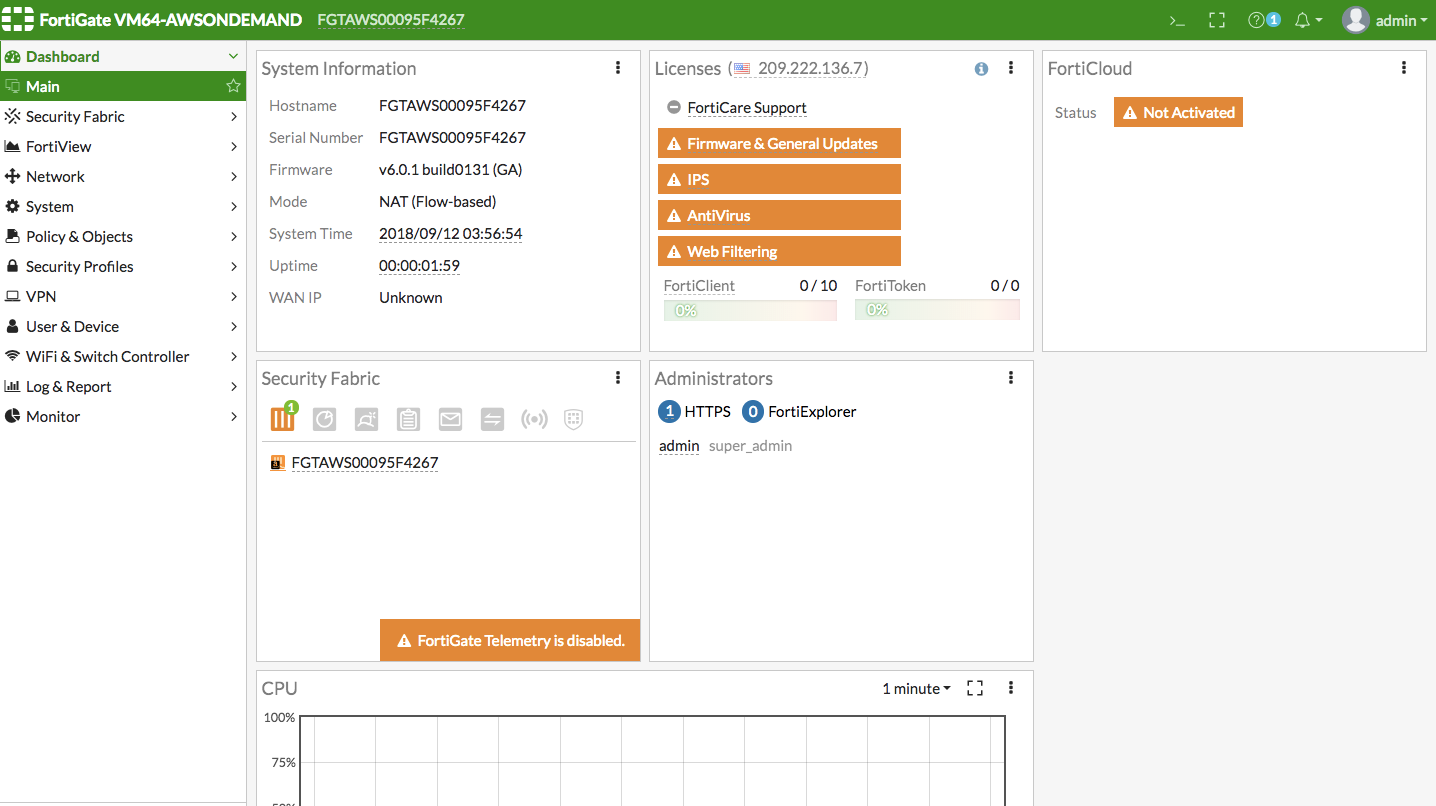
Task: Select the Main dashboard item
Action: click(123, 86)
